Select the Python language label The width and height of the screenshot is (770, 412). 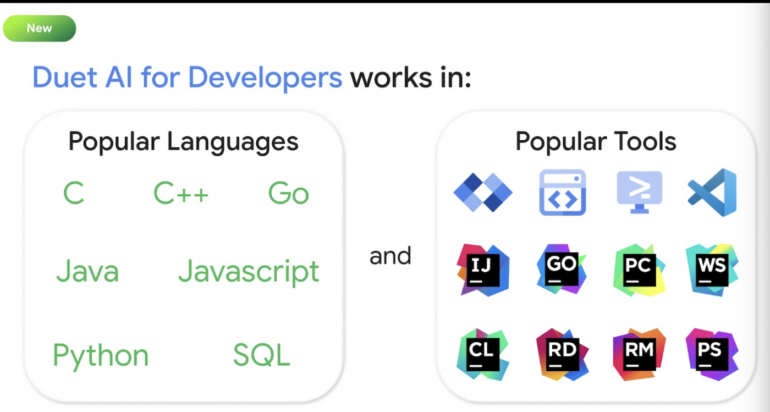(100, 355)
